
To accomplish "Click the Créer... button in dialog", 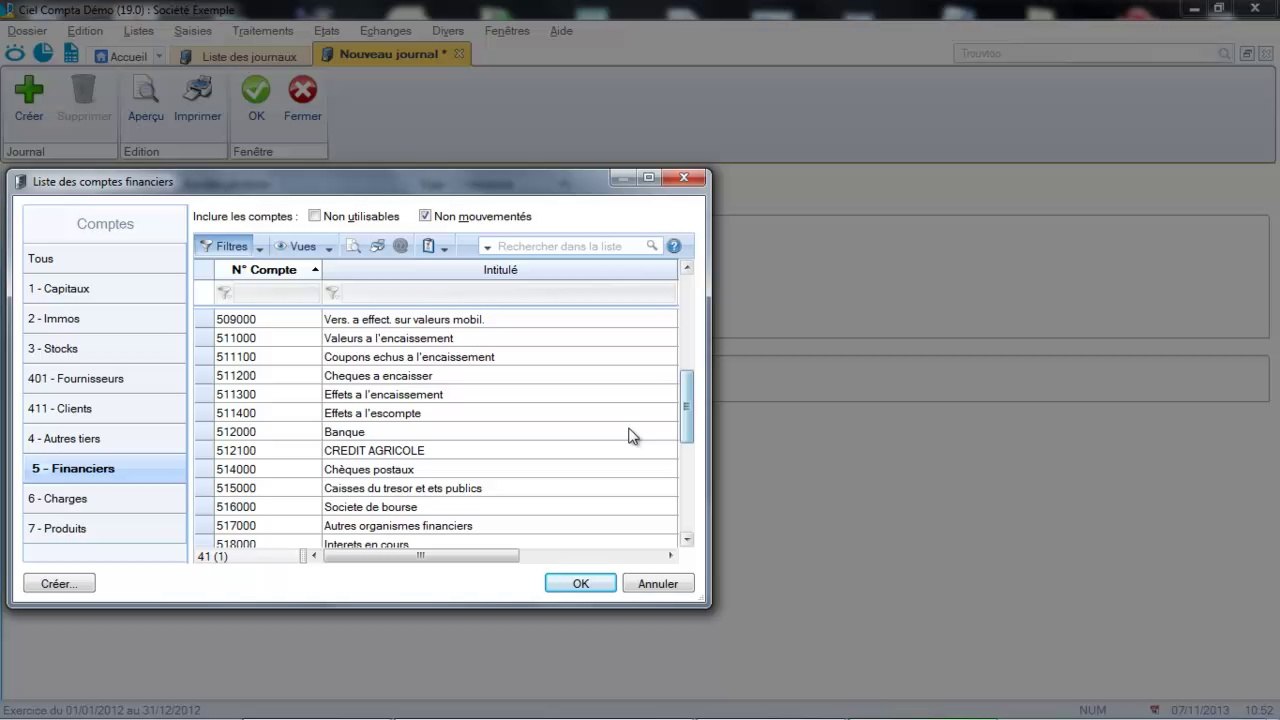I will [59, 584].
